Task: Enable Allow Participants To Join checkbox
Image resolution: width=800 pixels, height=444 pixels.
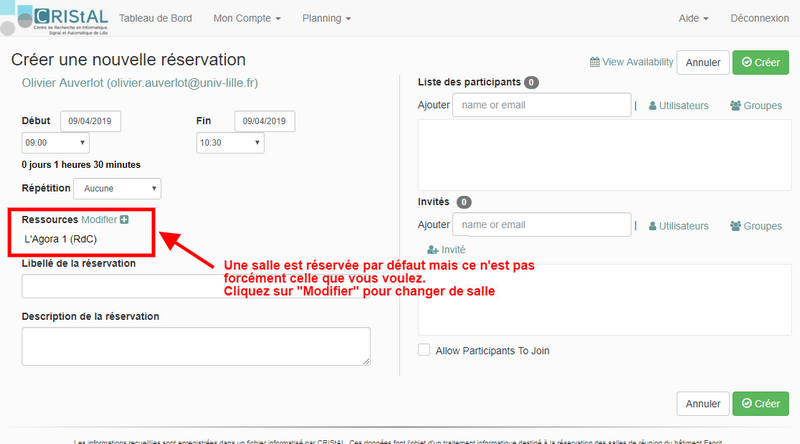Action: (x=424, y=350)
